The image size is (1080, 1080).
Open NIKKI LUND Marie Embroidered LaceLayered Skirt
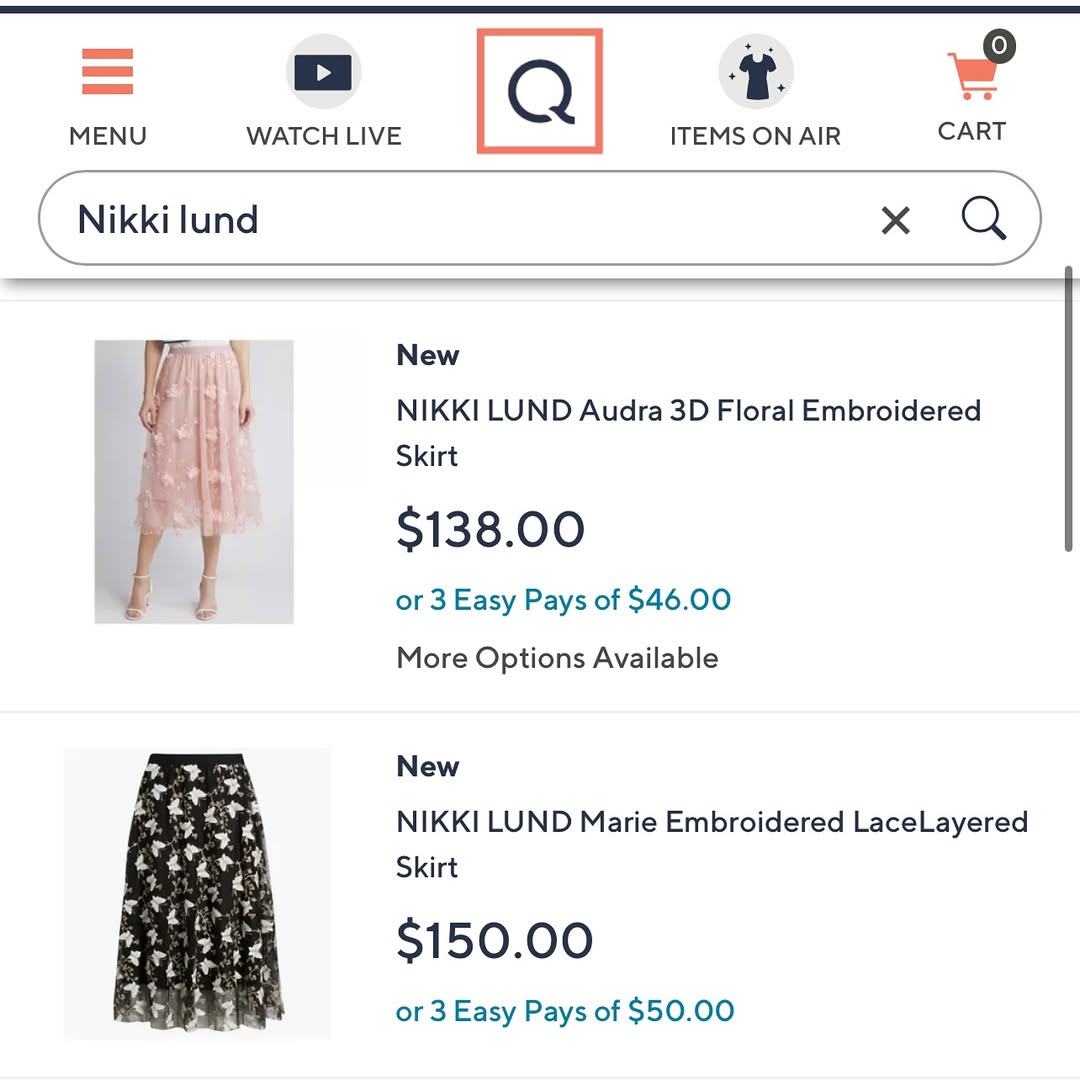pos(712,844)
